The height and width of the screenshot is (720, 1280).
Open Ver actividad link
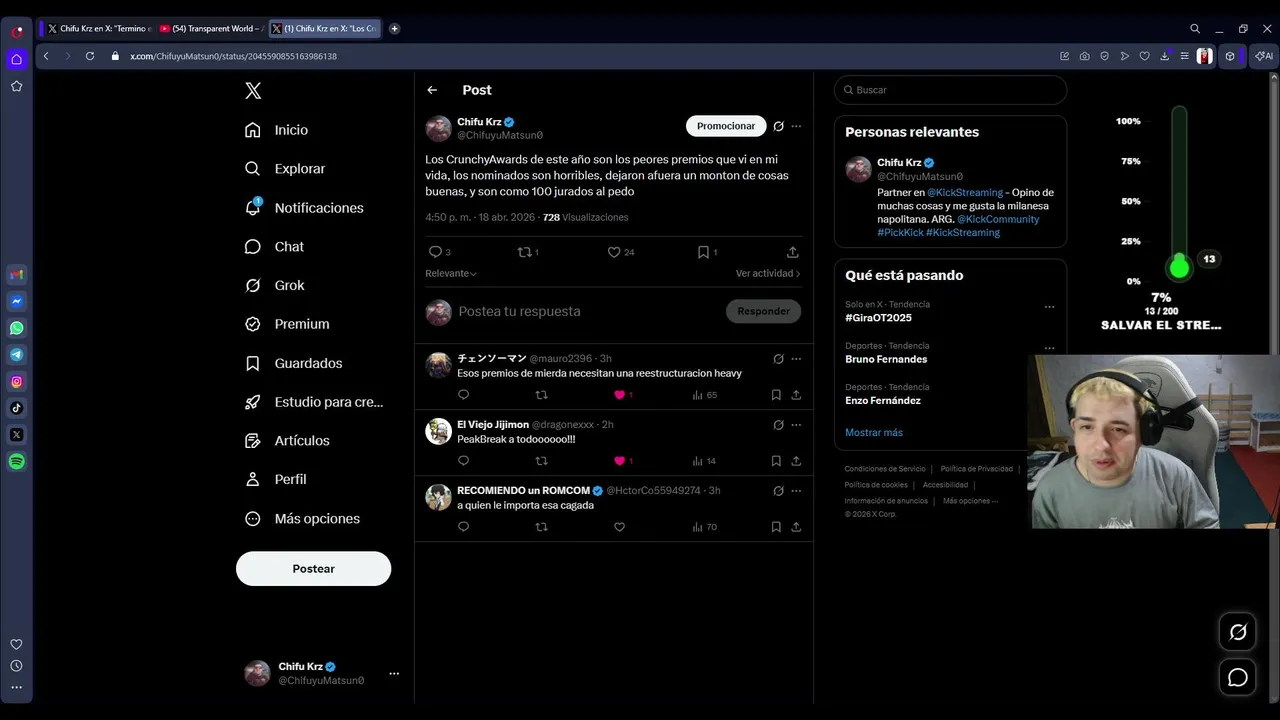768,273
